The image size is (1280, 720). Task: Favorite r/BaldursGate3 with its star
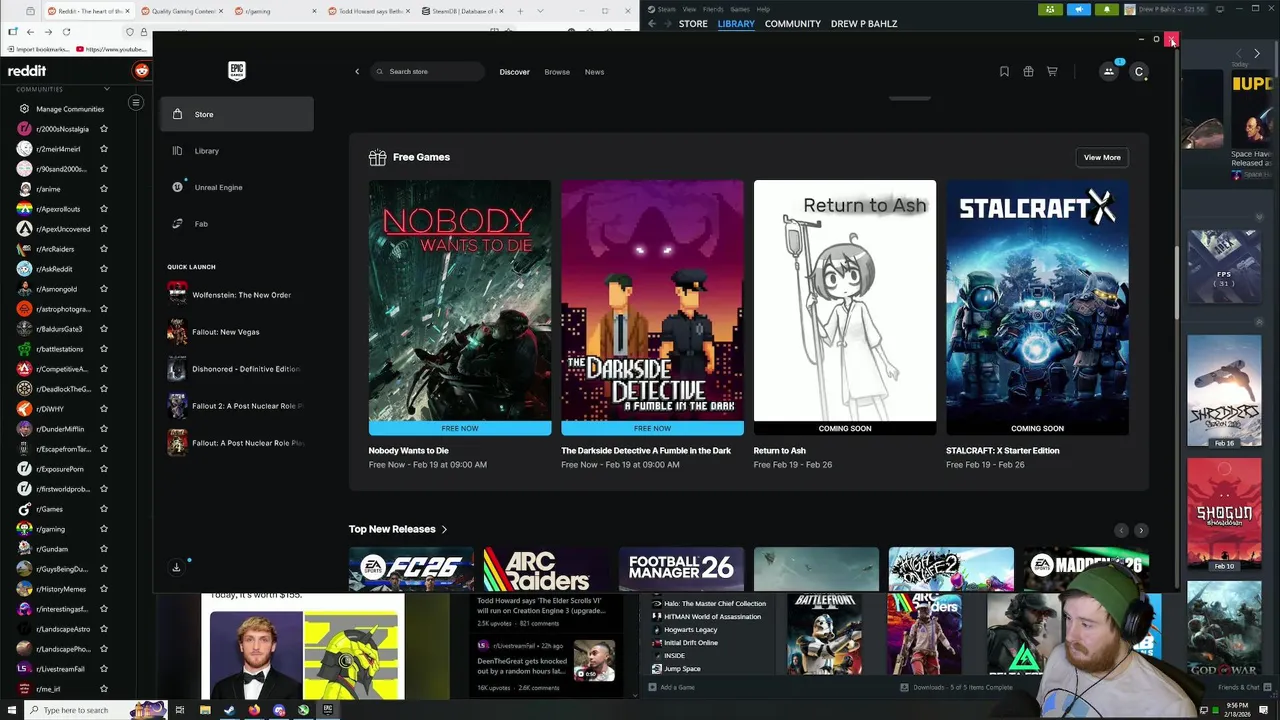tap(103, 329)
